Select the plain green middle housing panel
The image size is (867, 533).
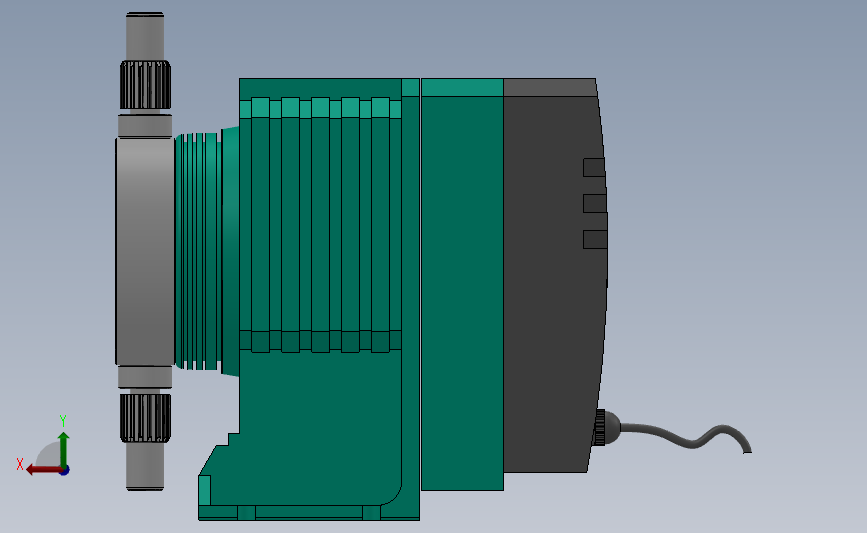462,284
